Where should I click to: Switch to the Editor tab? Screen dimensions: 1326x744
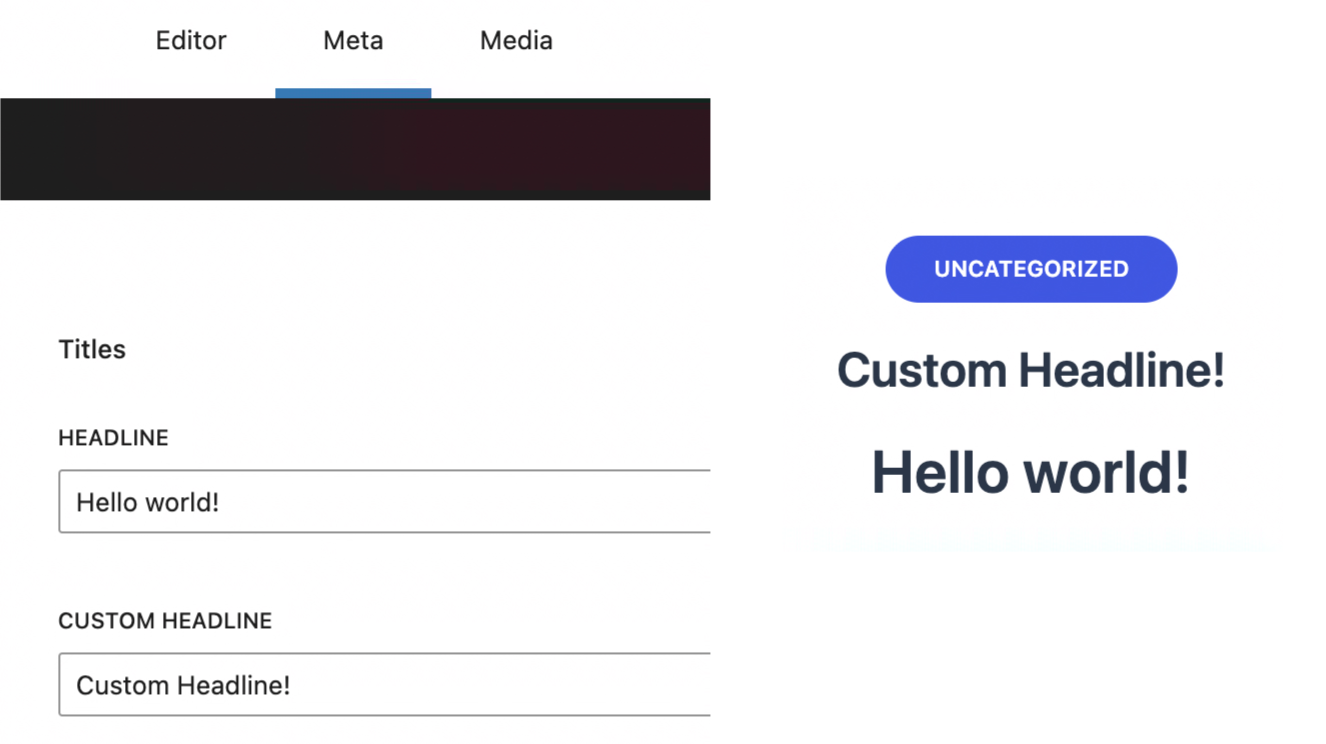tap(191, 41)
